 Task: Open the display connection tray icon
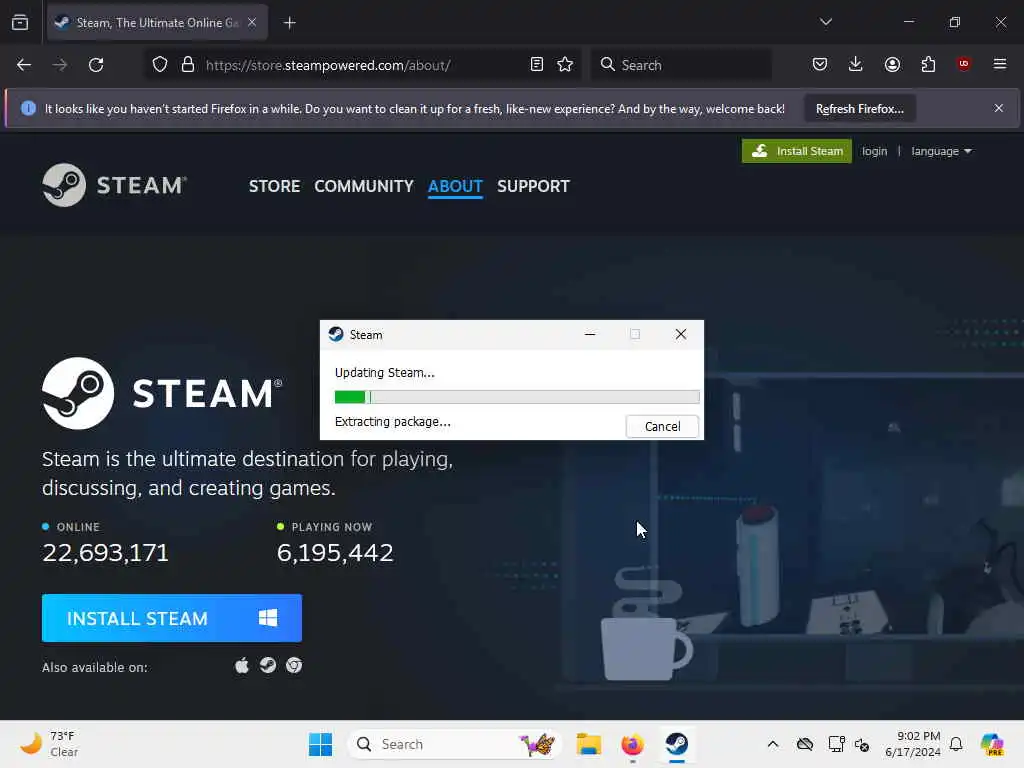tap(836, 744)
